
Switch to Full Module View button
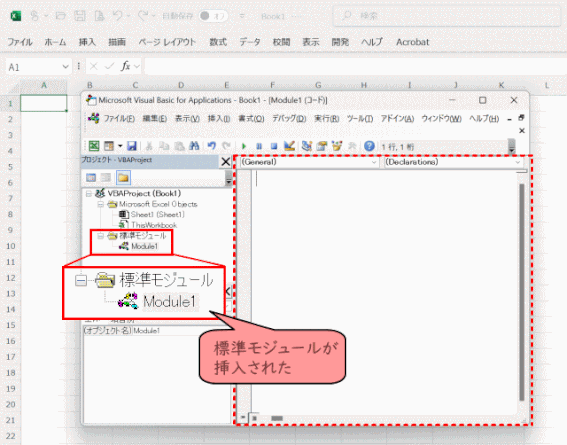click(x=254, y=418)
